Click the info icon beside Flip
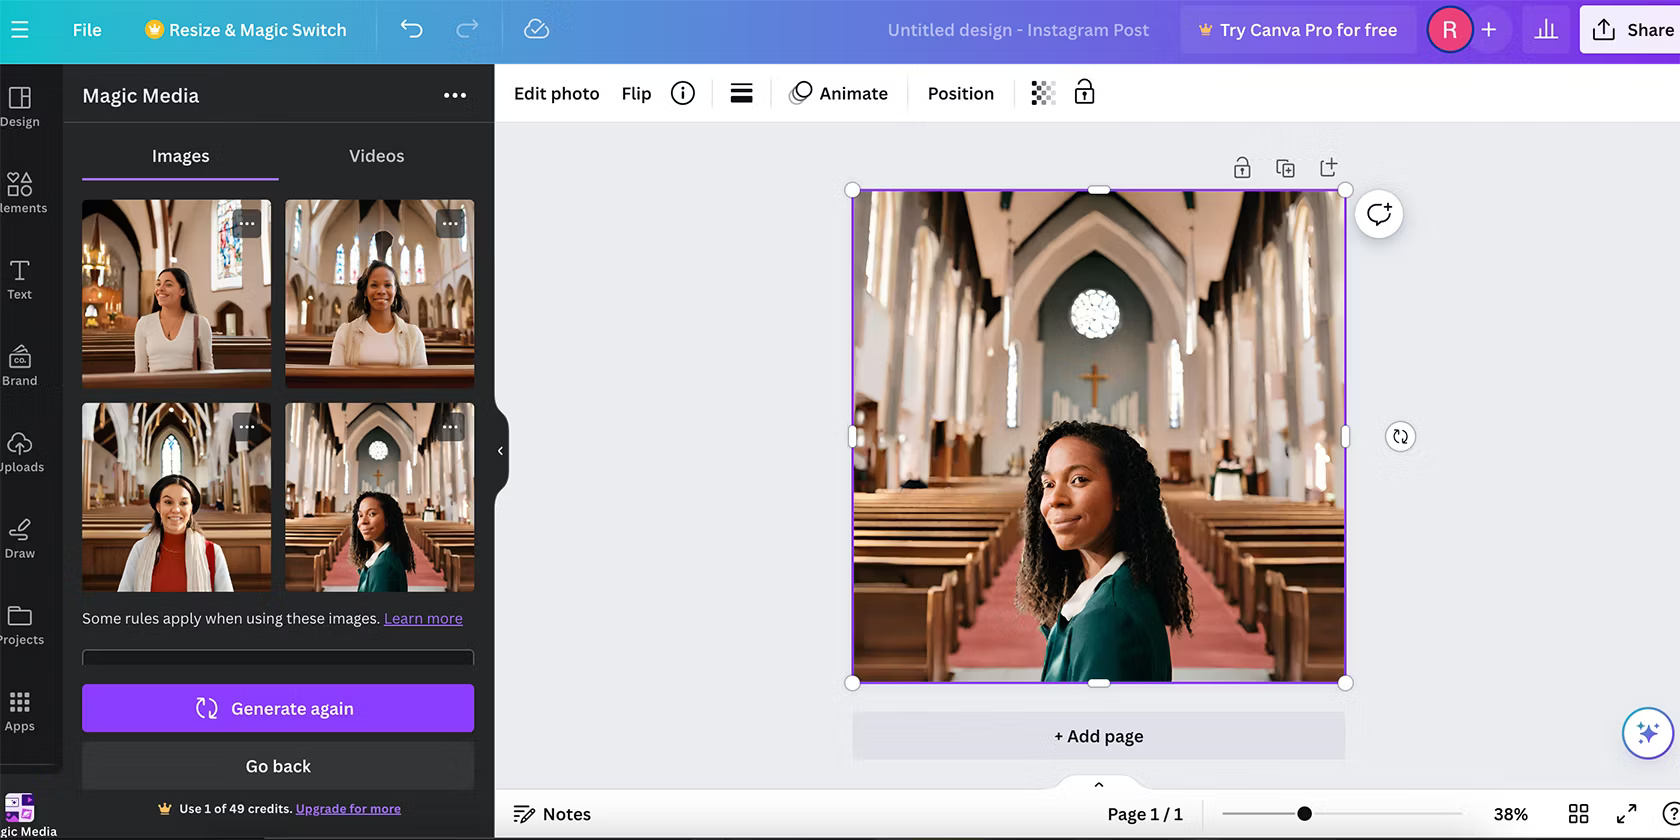Image resolution: width=1680 pixels, height=840 pixels. (682, 93)
